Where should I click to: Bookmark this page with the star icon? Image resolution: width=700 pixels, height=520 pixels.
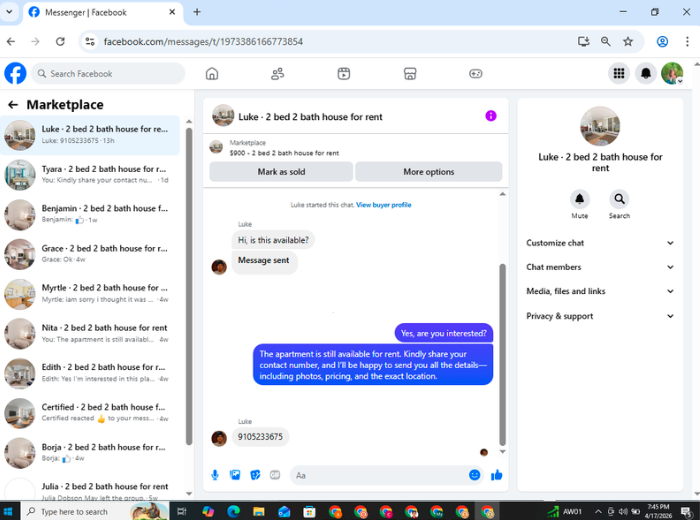pyautogui.click(x=628, y=42)
